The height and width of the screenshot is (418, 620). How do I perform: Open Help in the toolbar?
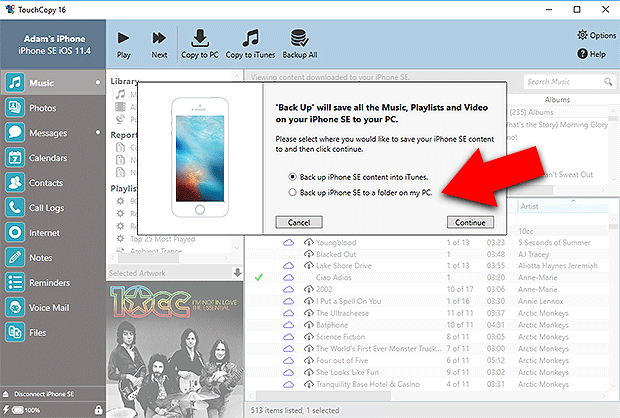[592, 54]
